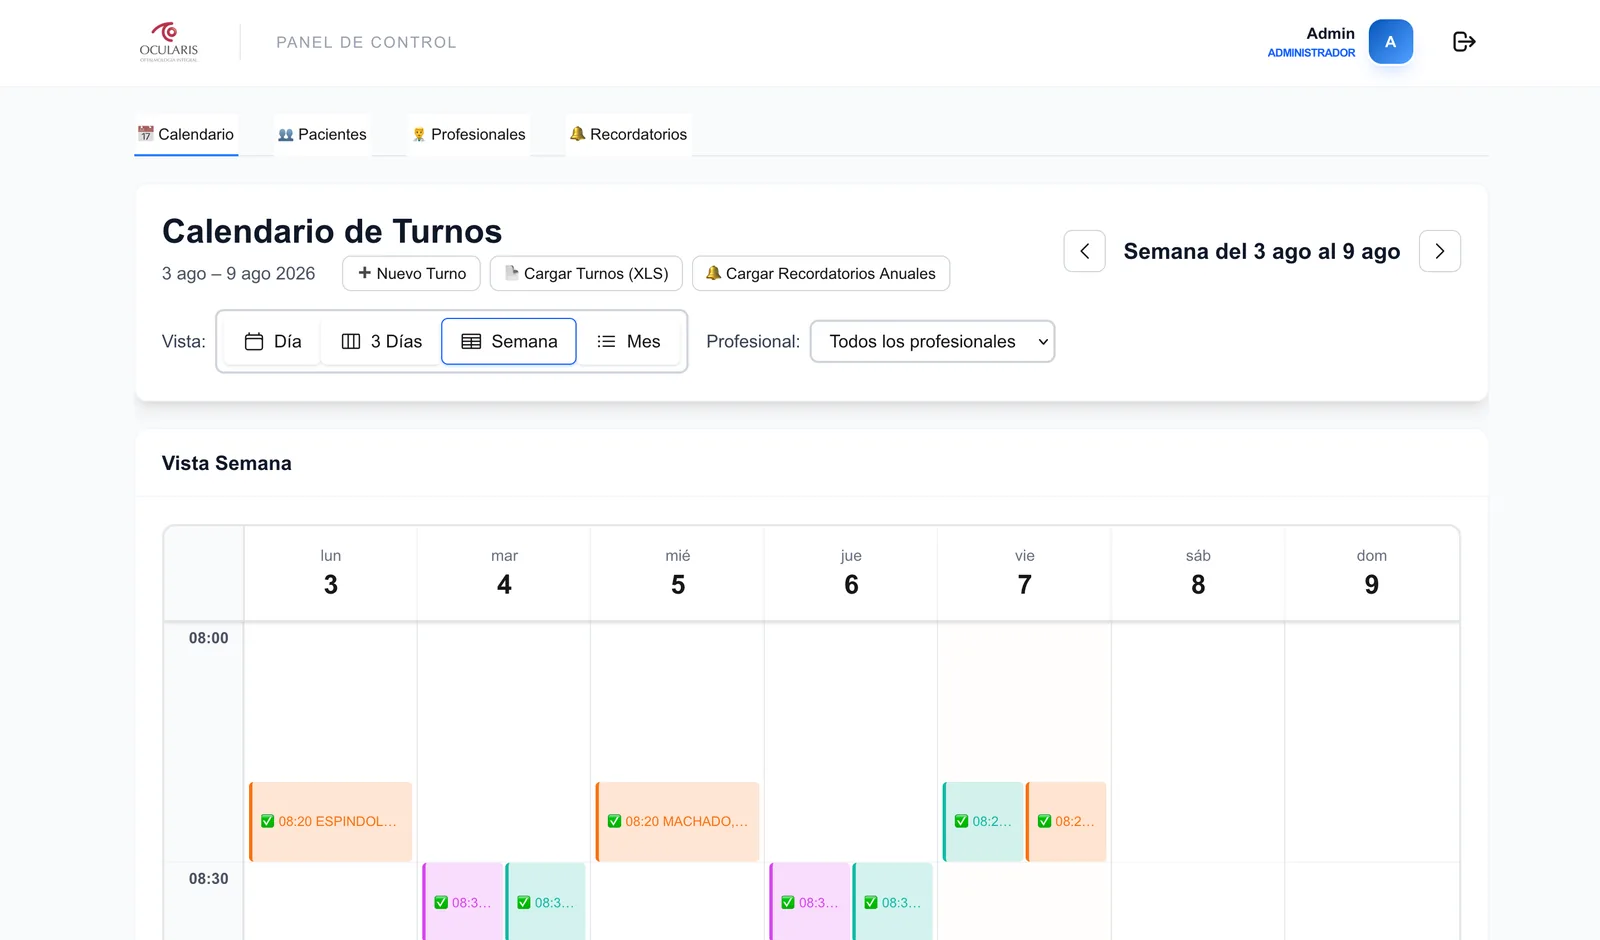Open the Todos los profesionales dropdown
Screen dimensions: 1600x940
[932, 341]
